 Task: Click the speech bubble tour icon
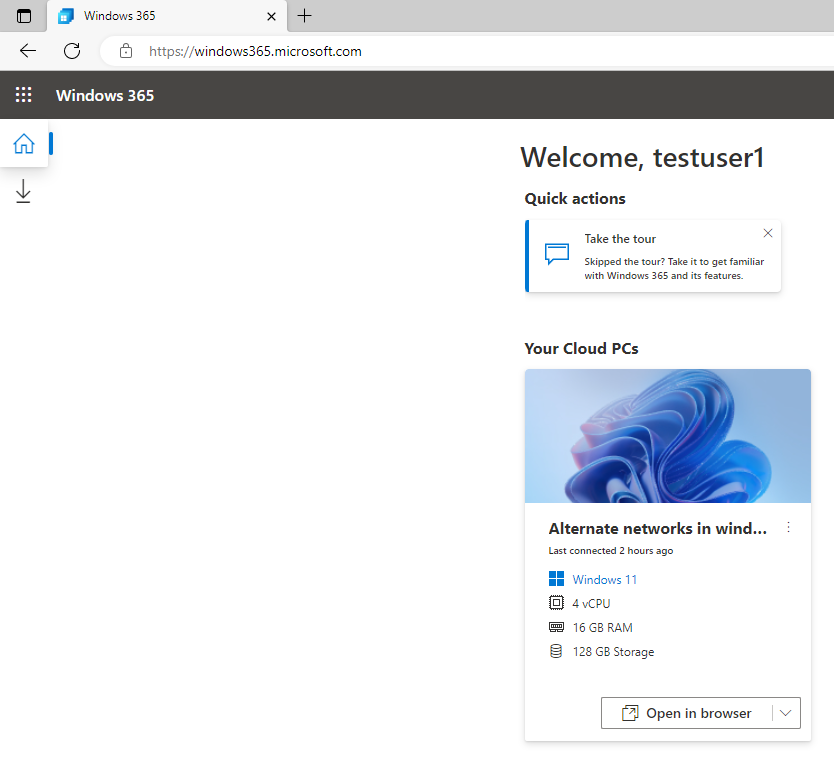point(556,254)
